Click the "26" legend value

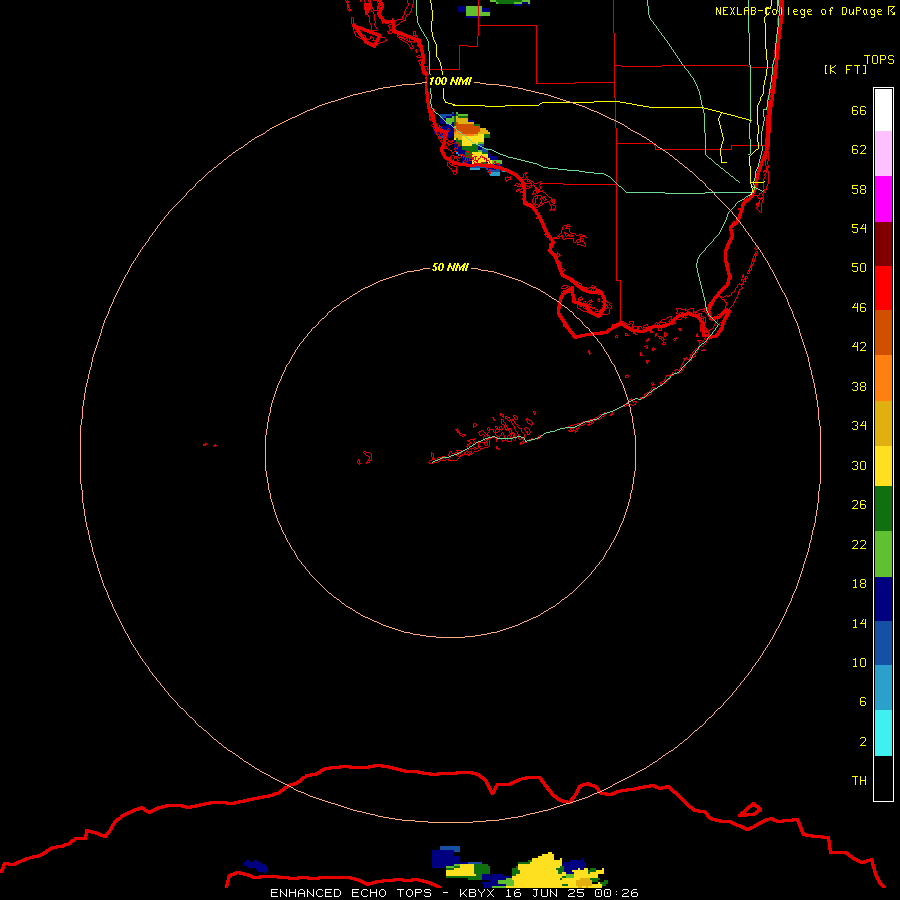point(859,505)
